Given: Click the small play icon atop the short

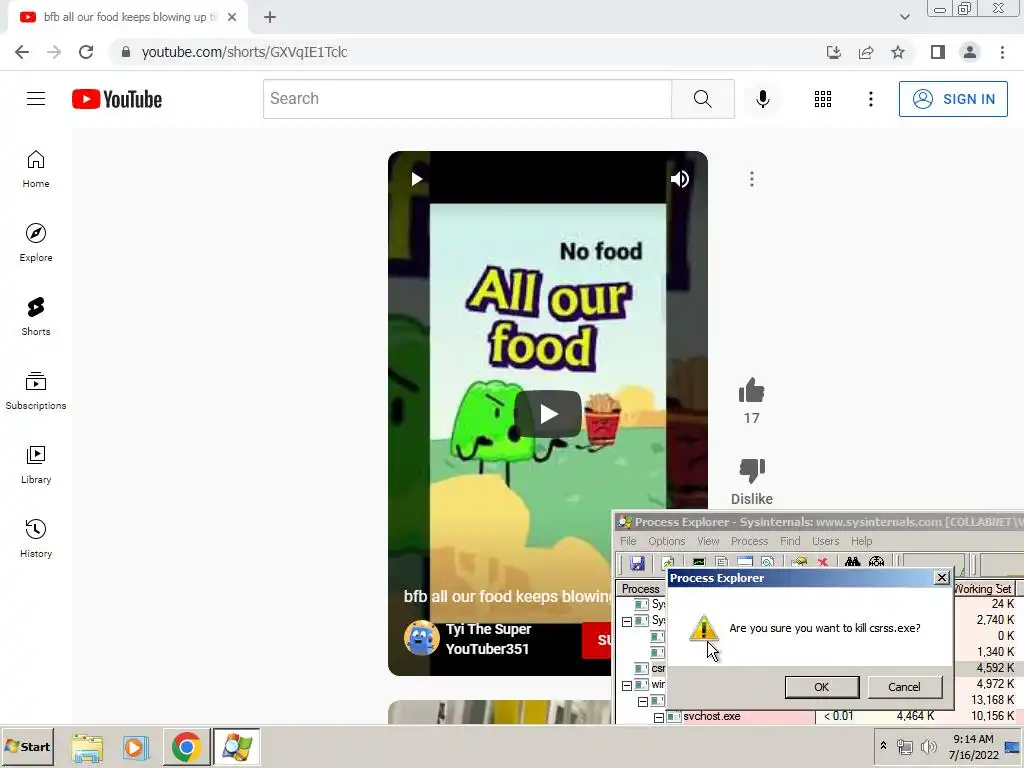Looking at the screenshot, I should (x=417, y=179).
